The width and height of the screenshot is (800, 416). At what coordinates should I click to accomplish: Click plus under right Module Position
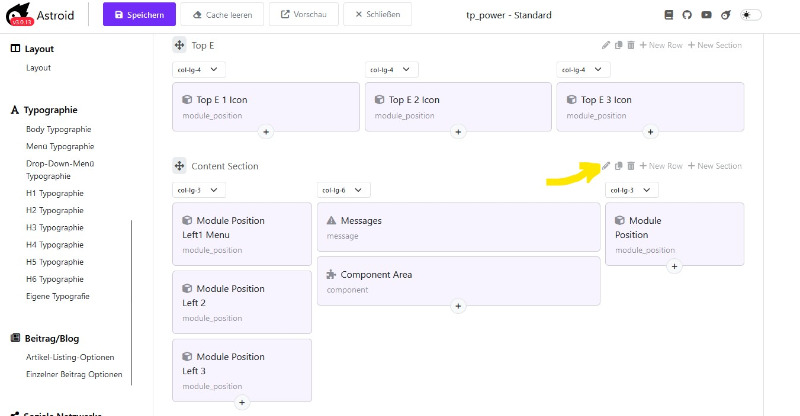[x=674, y=266]
